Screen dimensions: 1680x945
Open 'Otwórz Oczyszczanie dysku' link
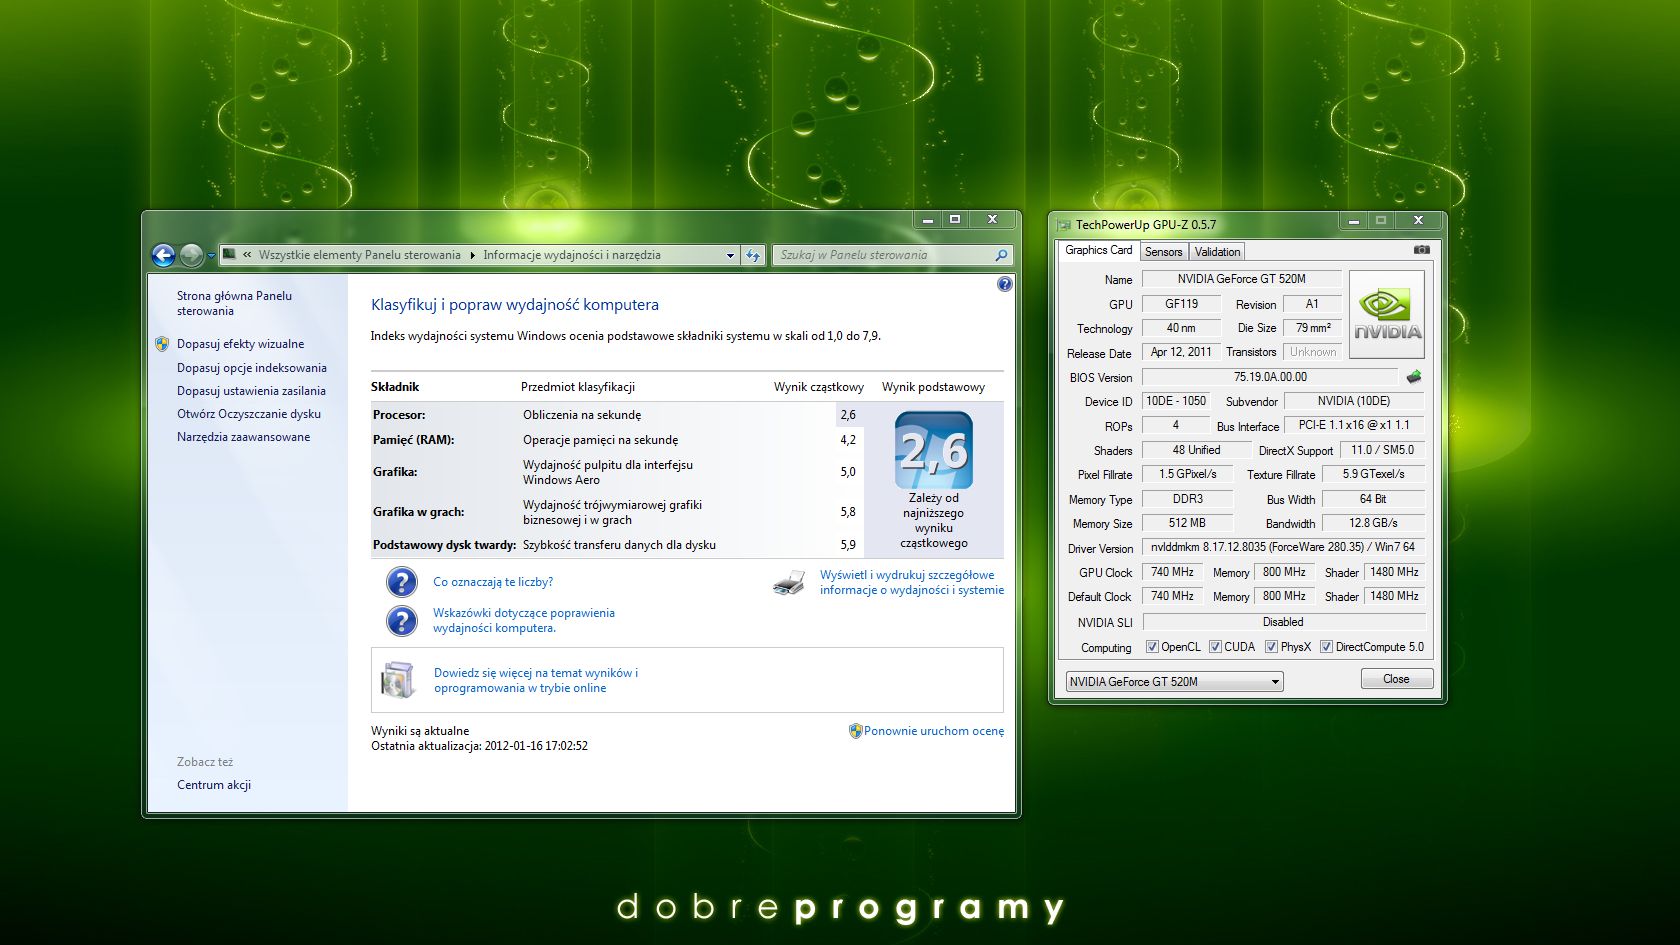(x=249, y=414)
